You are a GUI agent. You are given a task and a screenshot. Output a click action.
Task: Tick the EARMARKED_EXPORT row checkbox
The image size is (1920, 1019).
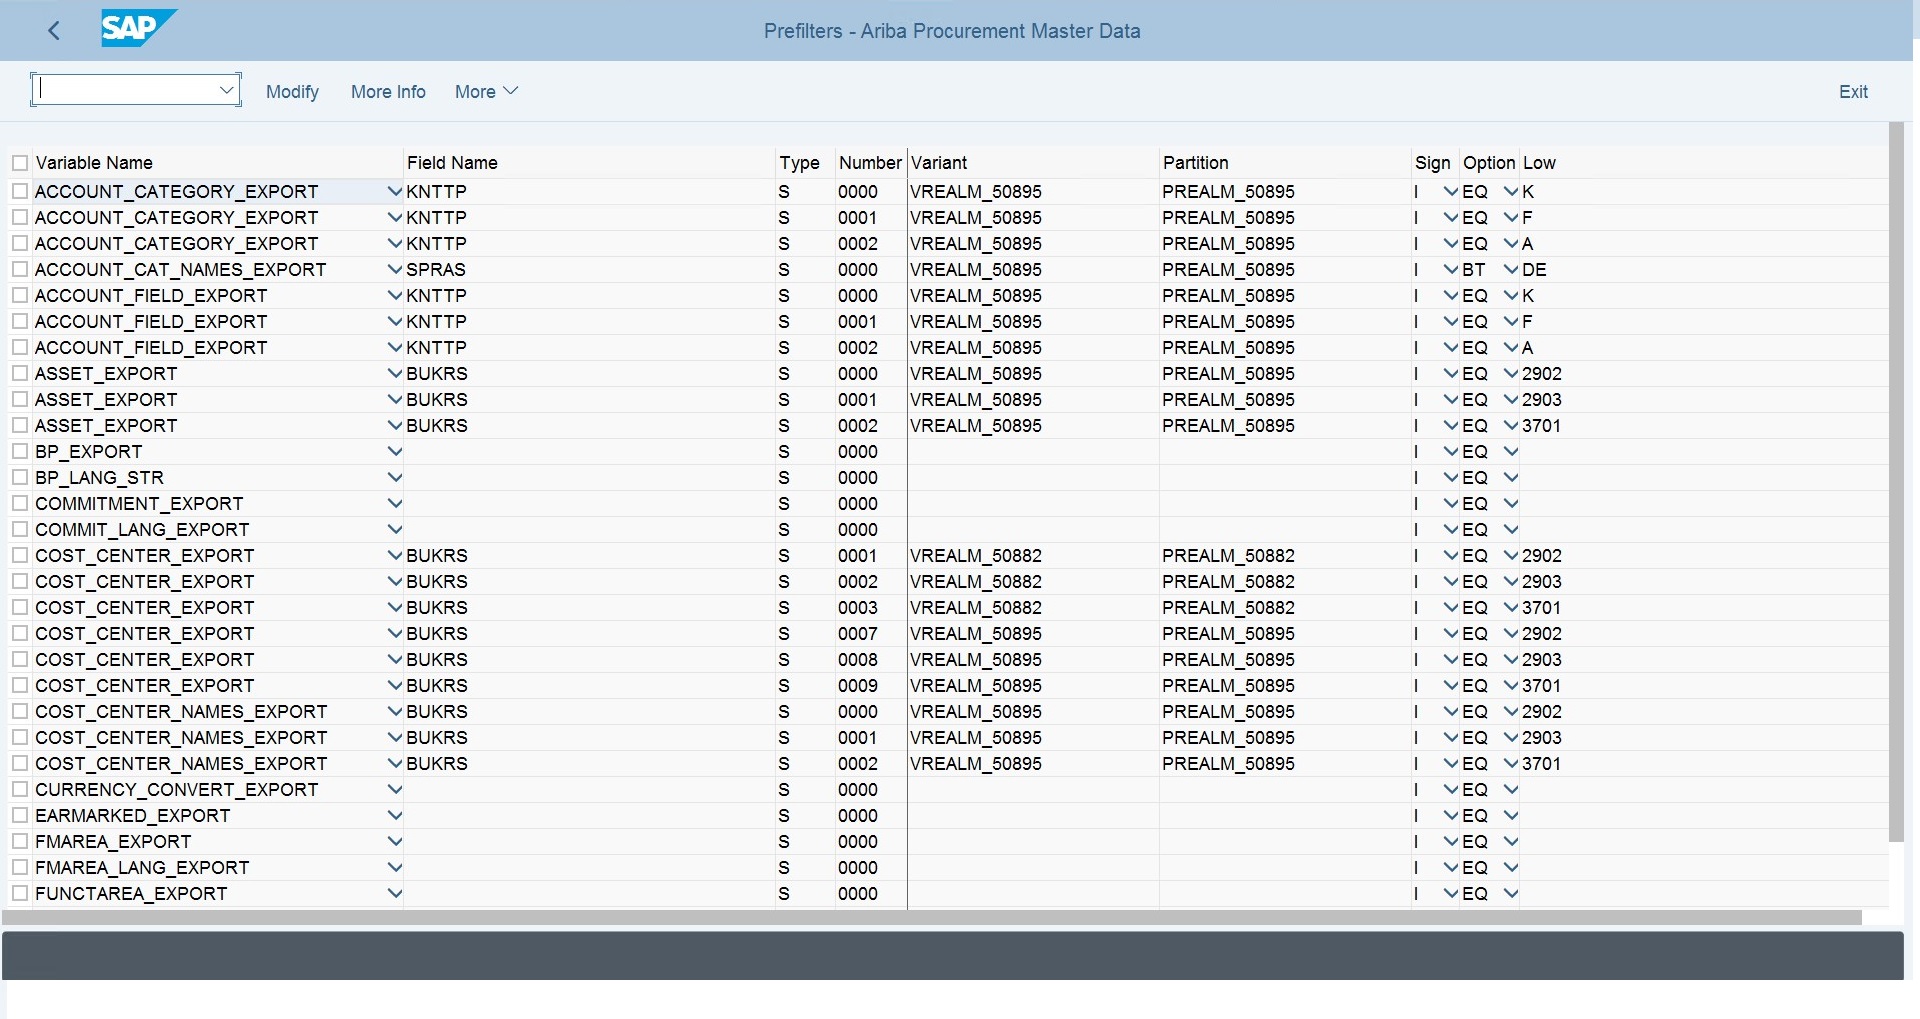(20, 815)
